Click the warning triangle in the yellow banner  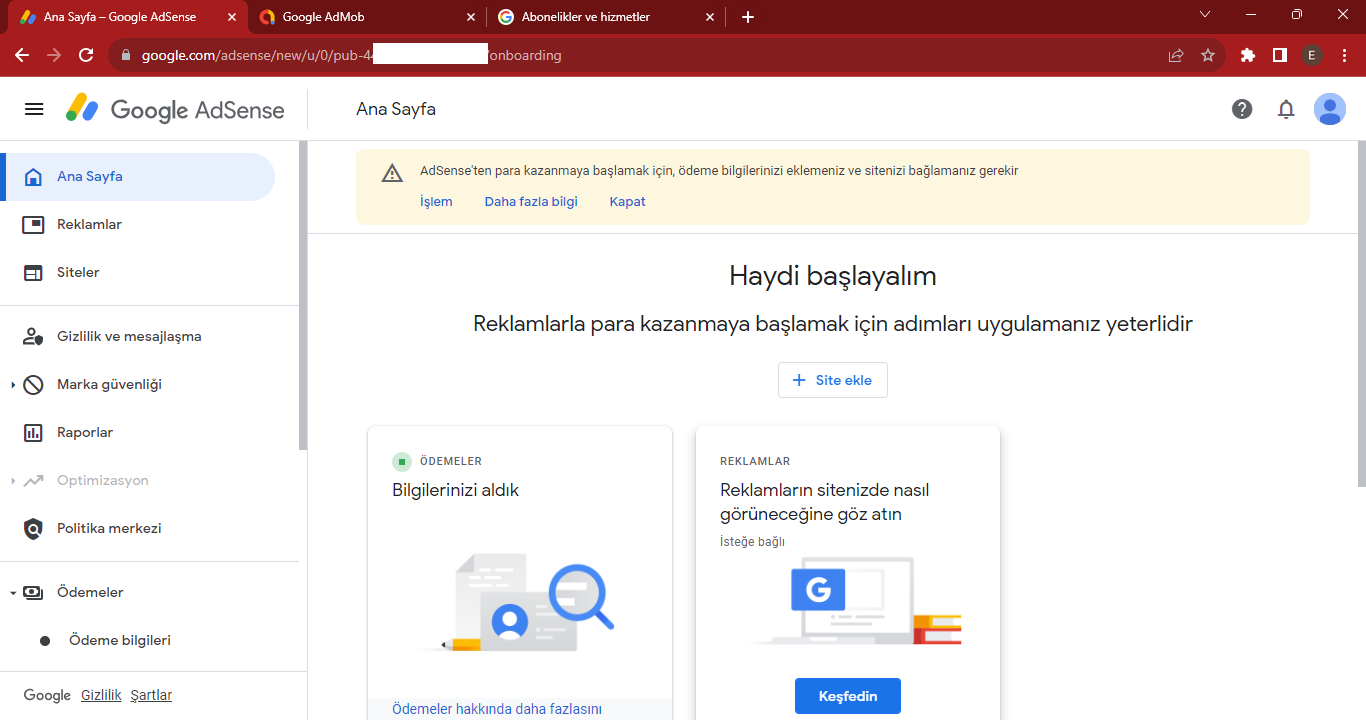[x=392, y=173]
